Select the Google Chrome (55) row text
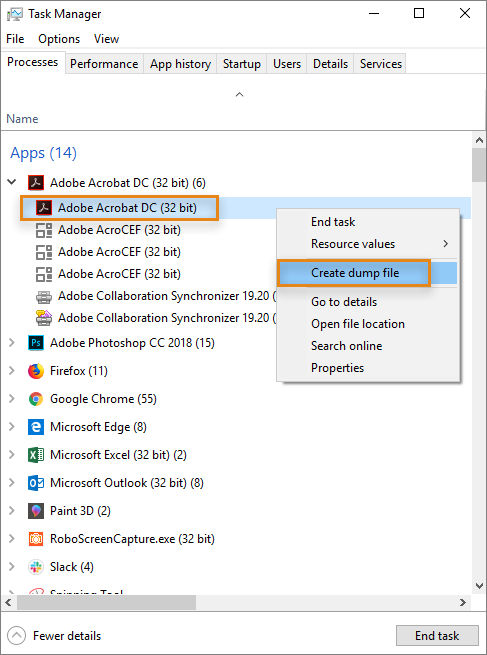 click(104, 399)
